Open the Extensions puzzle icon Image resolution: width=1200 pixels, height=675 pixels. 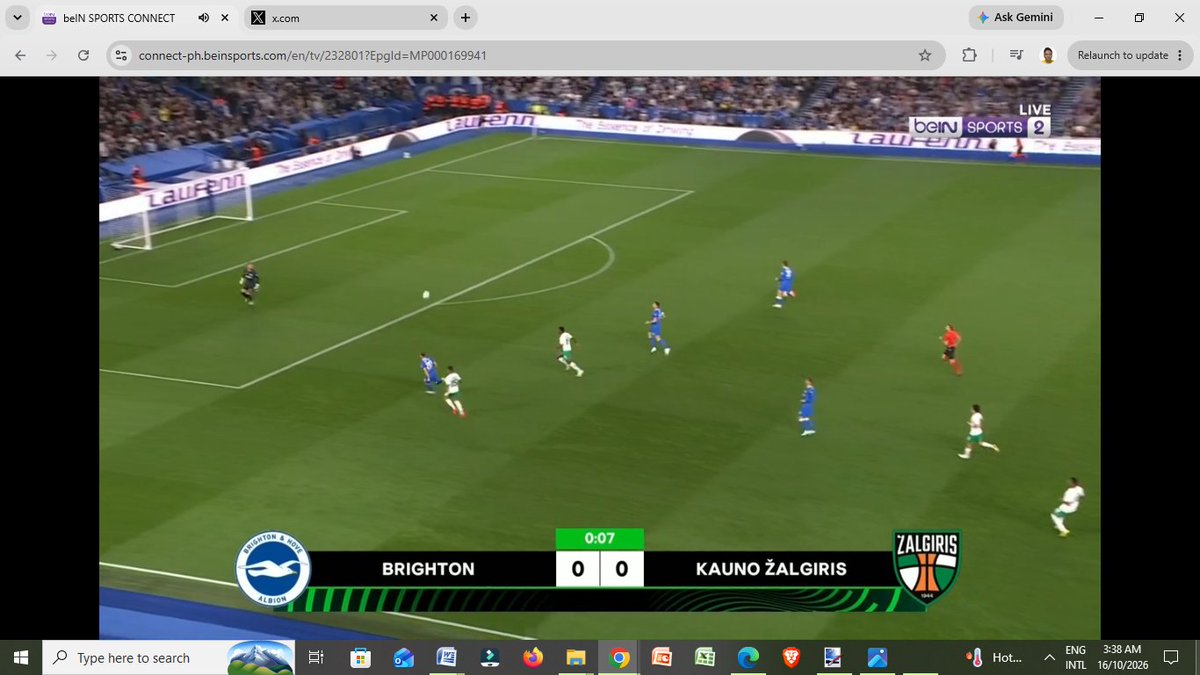click(x=969, y=55)
